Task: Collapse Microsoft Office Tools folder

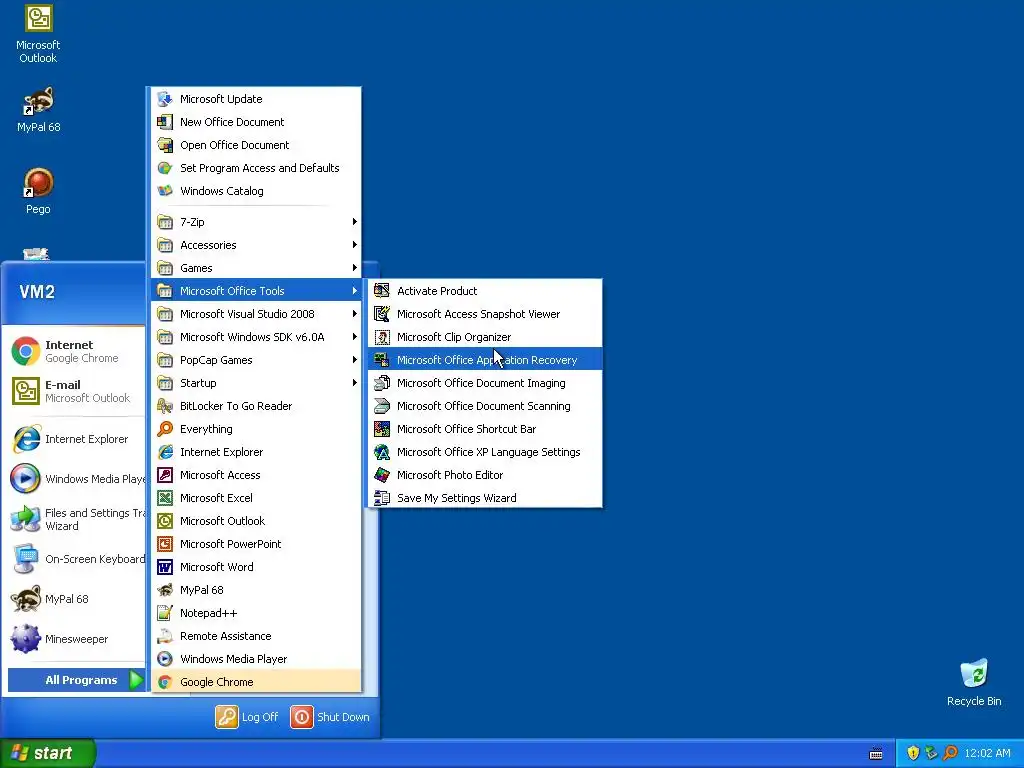Action: point(256,291)
